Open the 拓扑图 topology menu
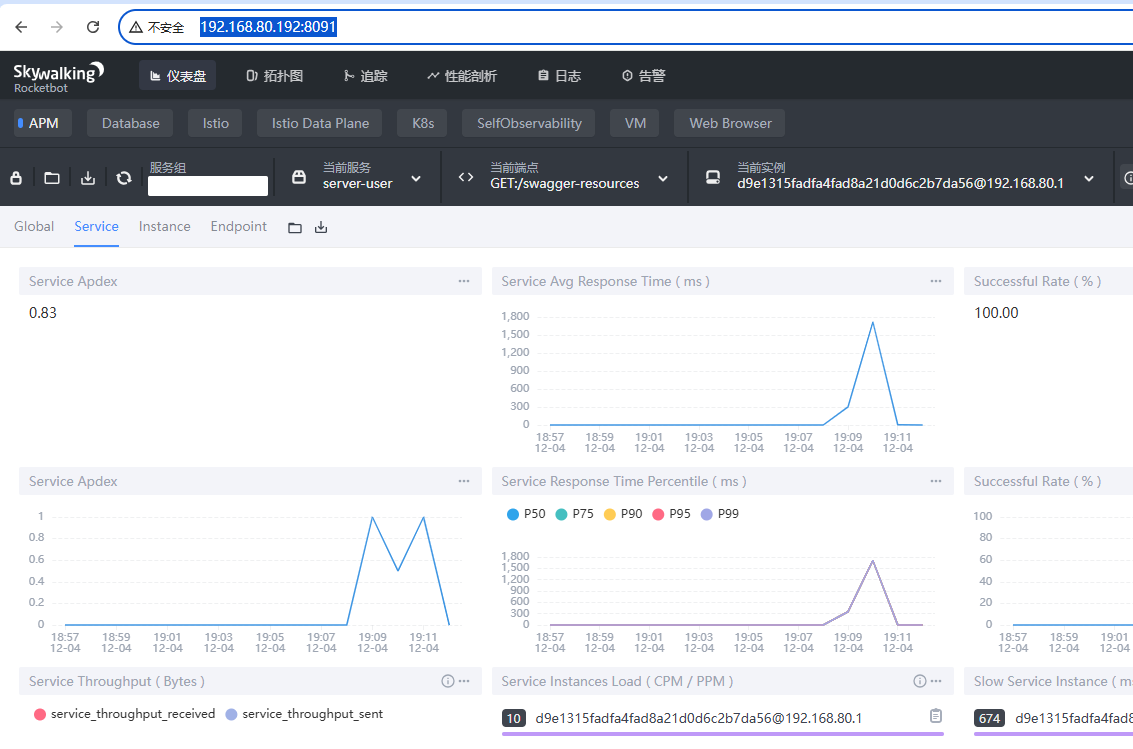 [275, 76]
